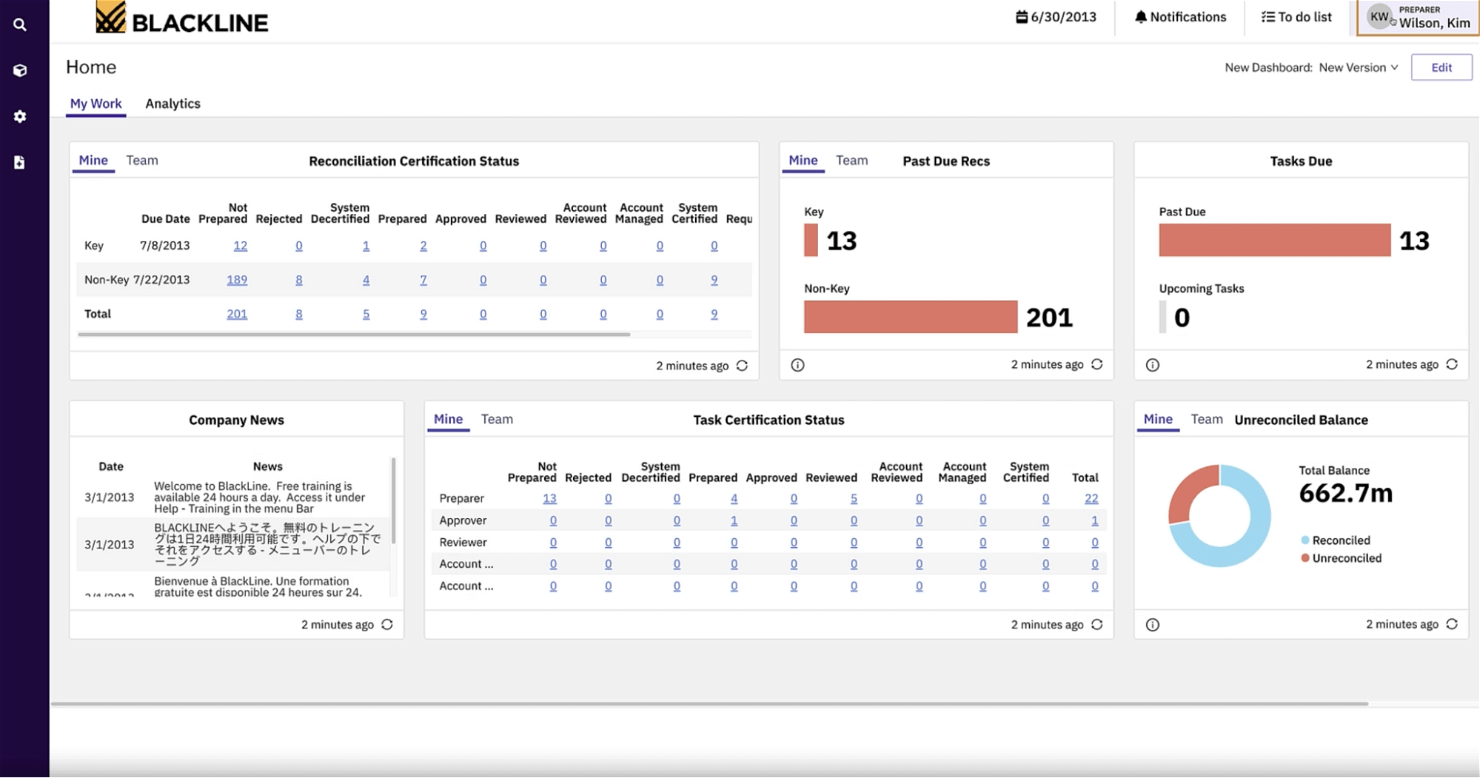This screenshot has height=778, width=1480.
Task: Select Team tab in Past Due Recs
Action: click(x=852, y=160)
